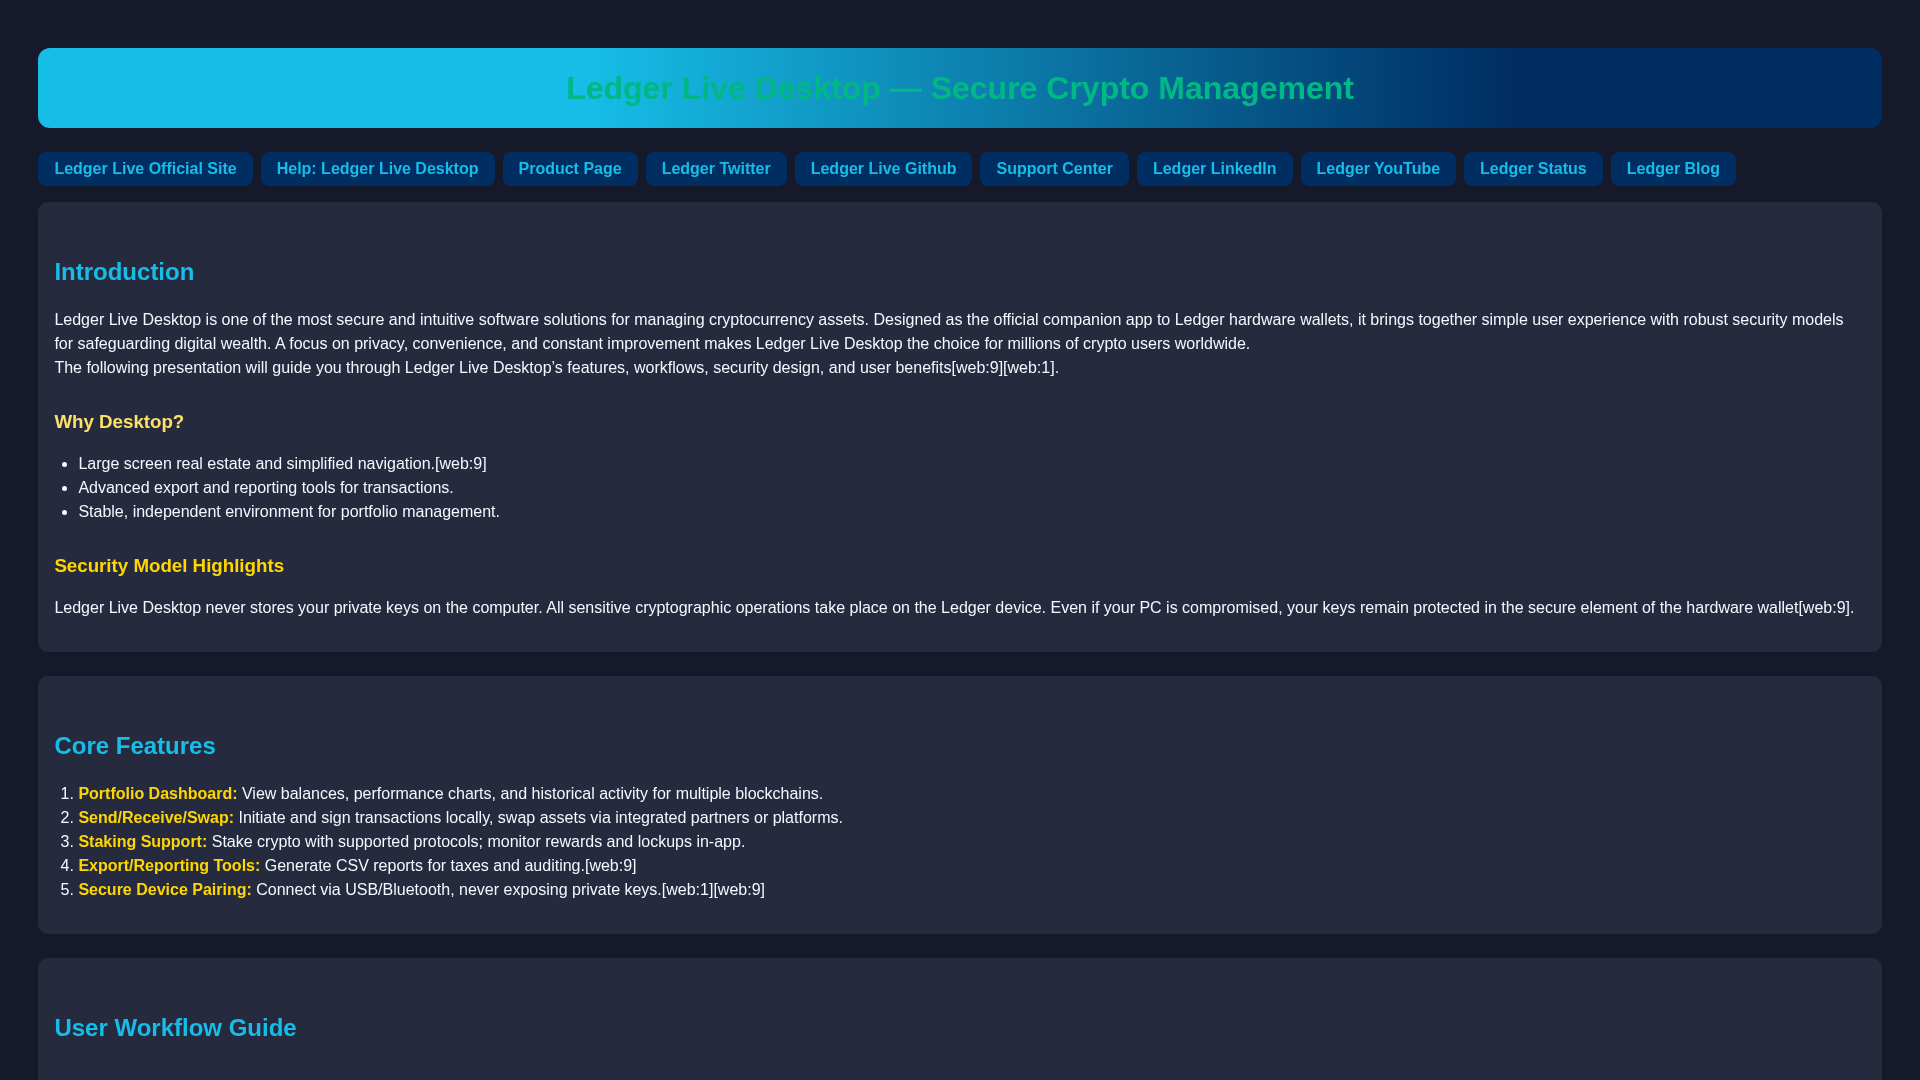Click the page title 'Ledger Live Desktop — Secure Crypto Management'

pyautogui.click(x=960, y=88)
